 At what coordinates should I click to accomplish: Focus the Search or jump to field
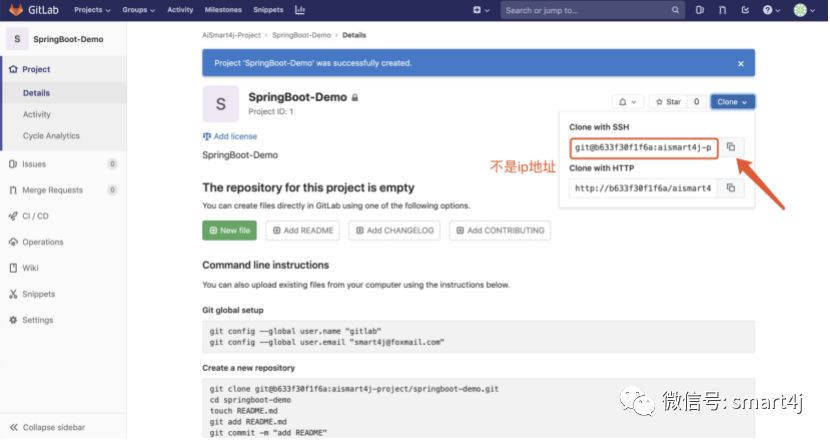591,10
